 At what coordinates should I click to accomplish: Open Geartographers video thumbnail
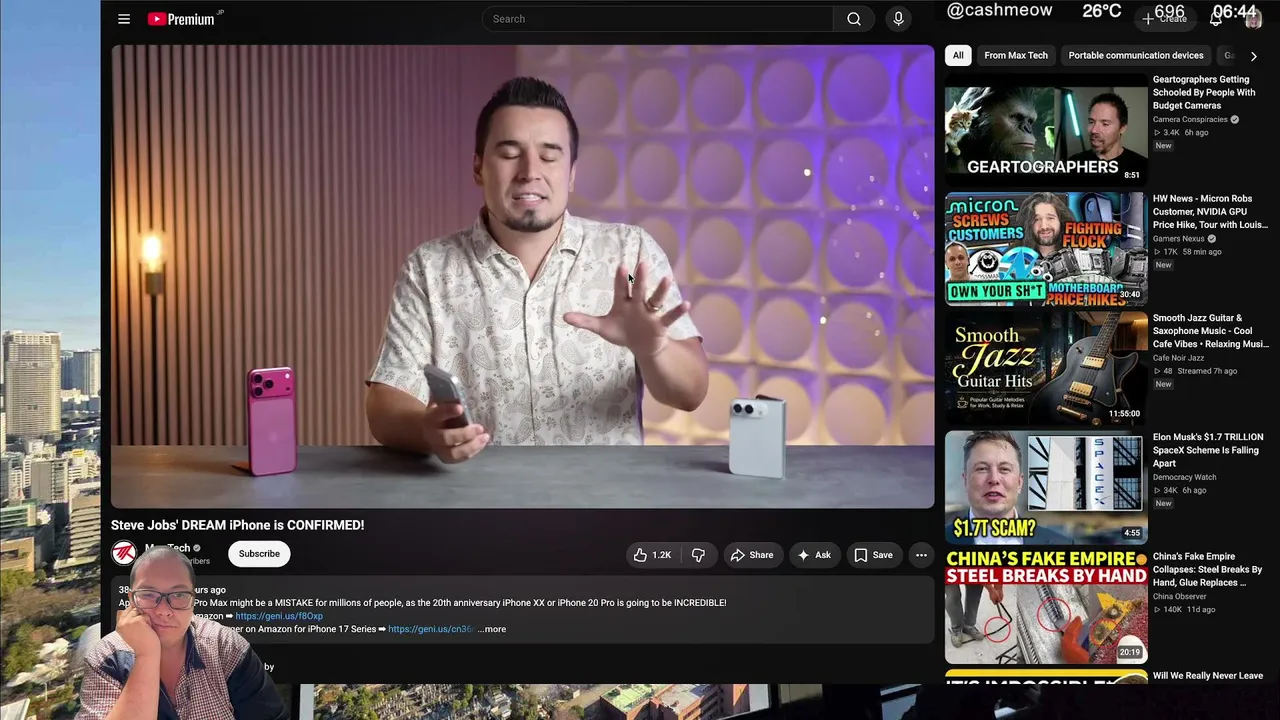(1046, 130)
